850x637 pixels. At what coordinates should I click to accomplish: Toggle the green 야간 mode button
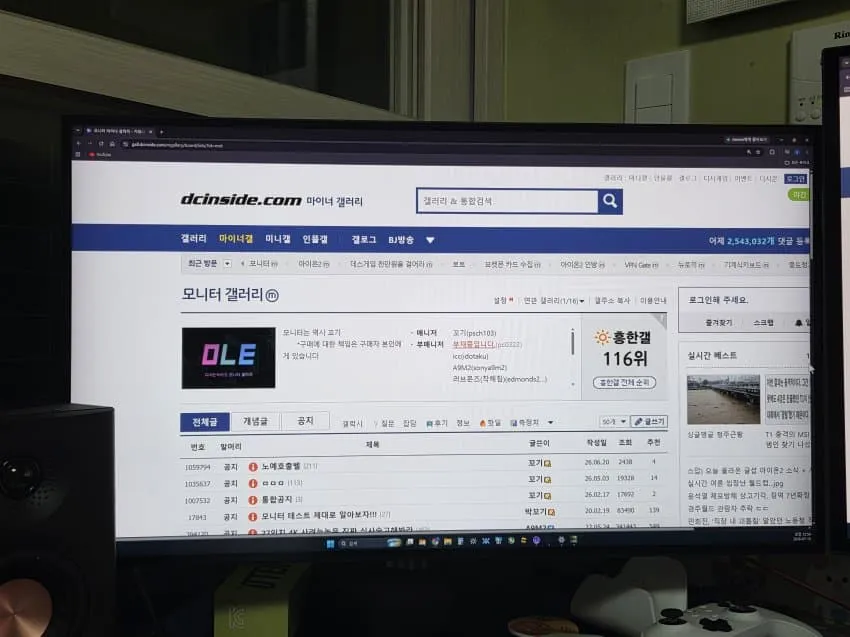click(799, 195)
